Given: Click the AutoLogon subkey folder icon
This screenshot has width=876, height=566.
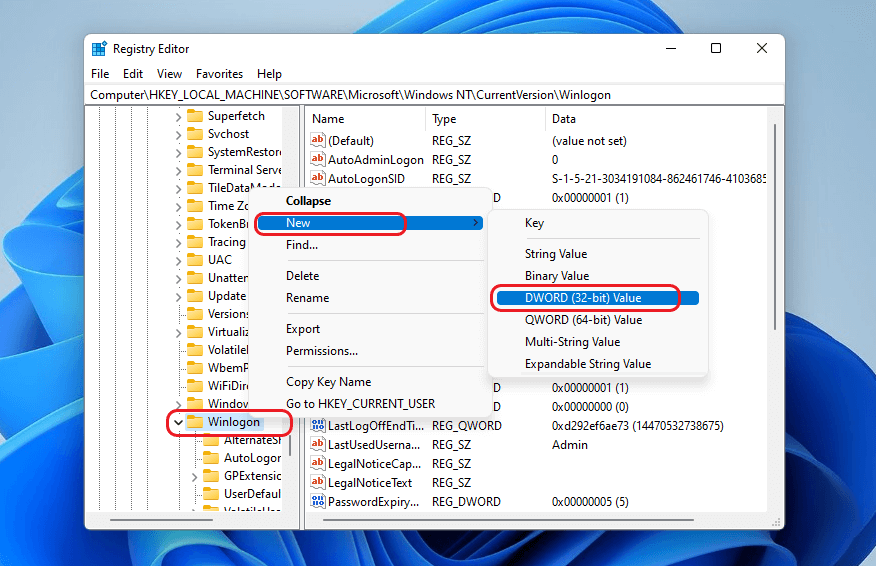Looking at the screenshot, I should pos(211,458).
